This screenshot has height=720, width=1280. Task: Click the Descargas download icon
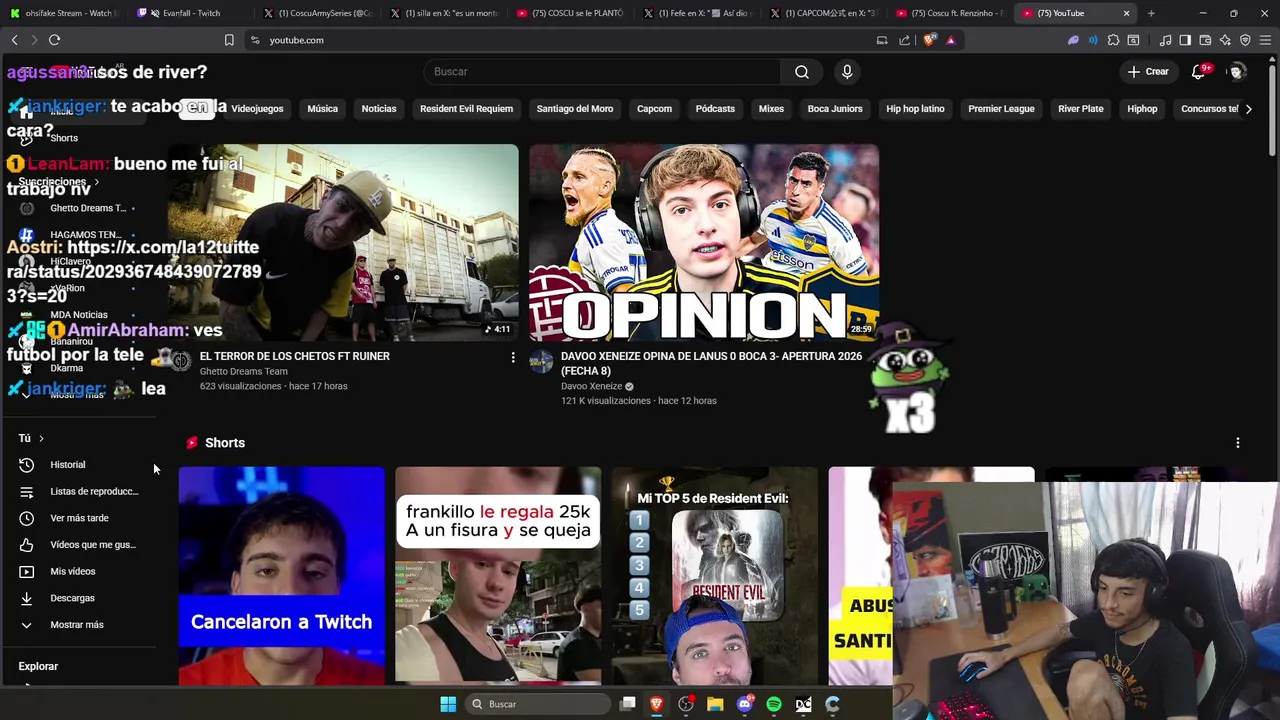27,598
